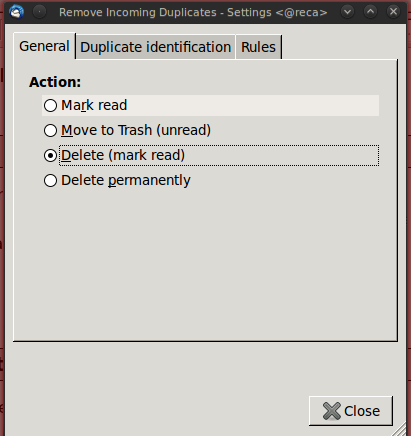Click the X icon in the title bar
This screenshot has width=411, height=436.
(x=393, y=12)
